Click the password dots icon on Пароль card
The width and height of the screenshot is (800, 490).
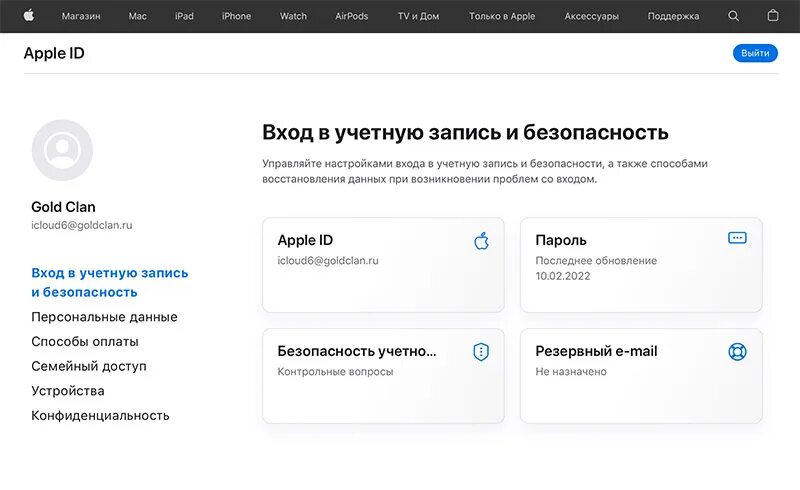tap(737, 238)
